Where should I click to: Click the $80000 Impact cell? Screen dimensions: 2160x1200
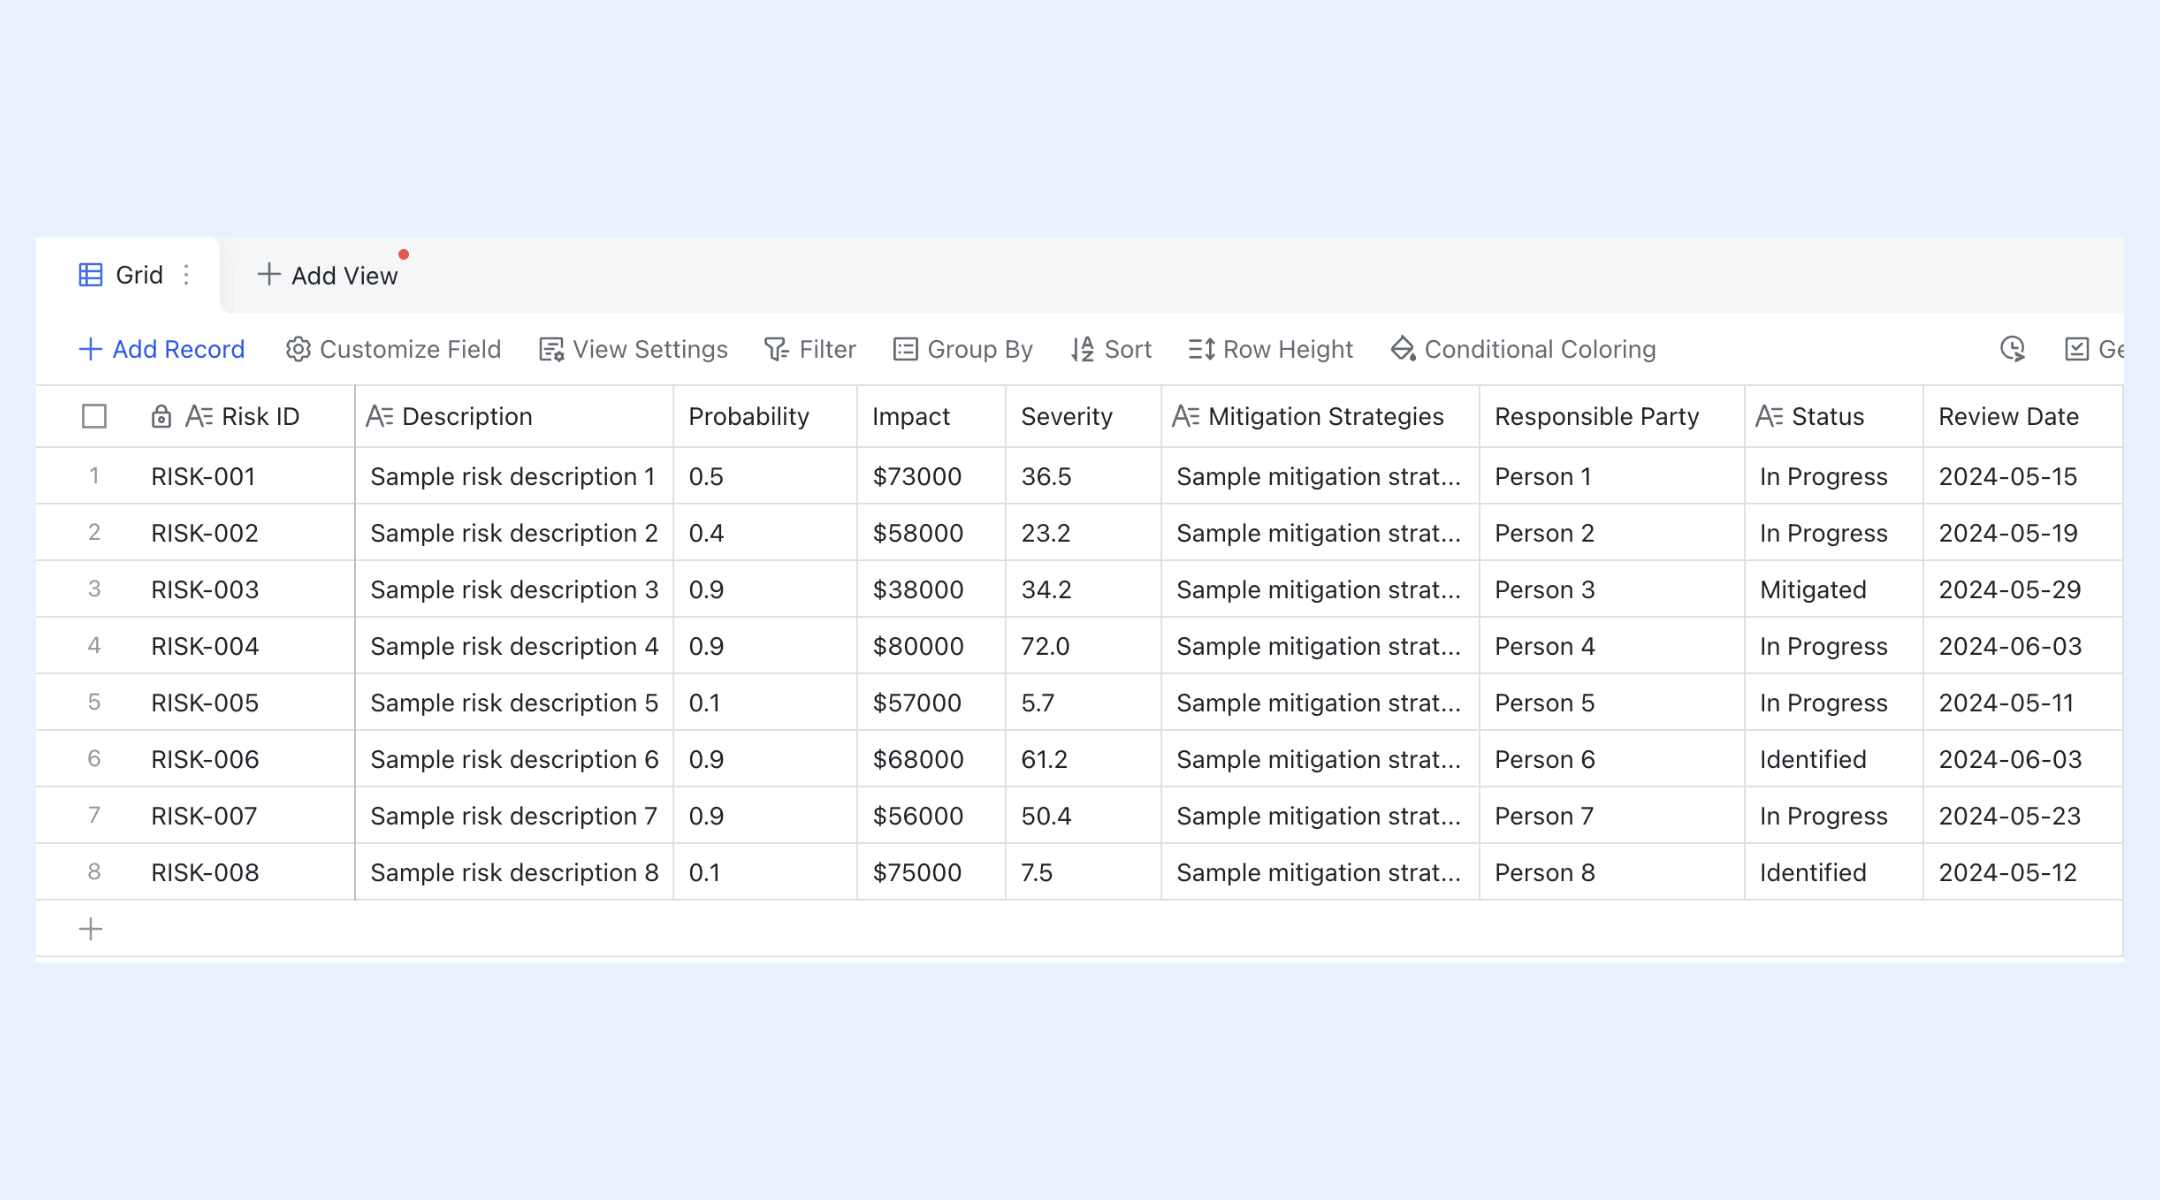pos(931,646)
